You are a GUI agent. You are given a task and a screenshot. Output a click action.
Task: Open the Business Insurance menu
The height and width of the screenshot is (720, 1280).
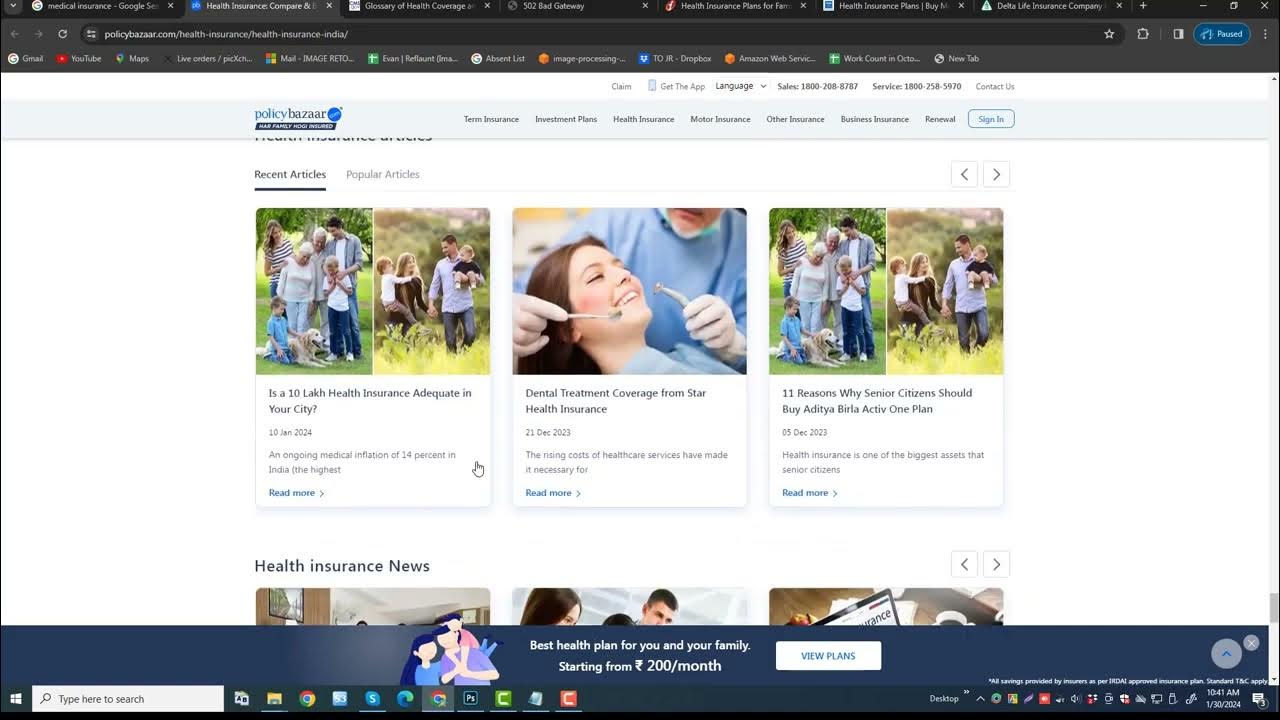pyautogui.click(x=875, y=119)
